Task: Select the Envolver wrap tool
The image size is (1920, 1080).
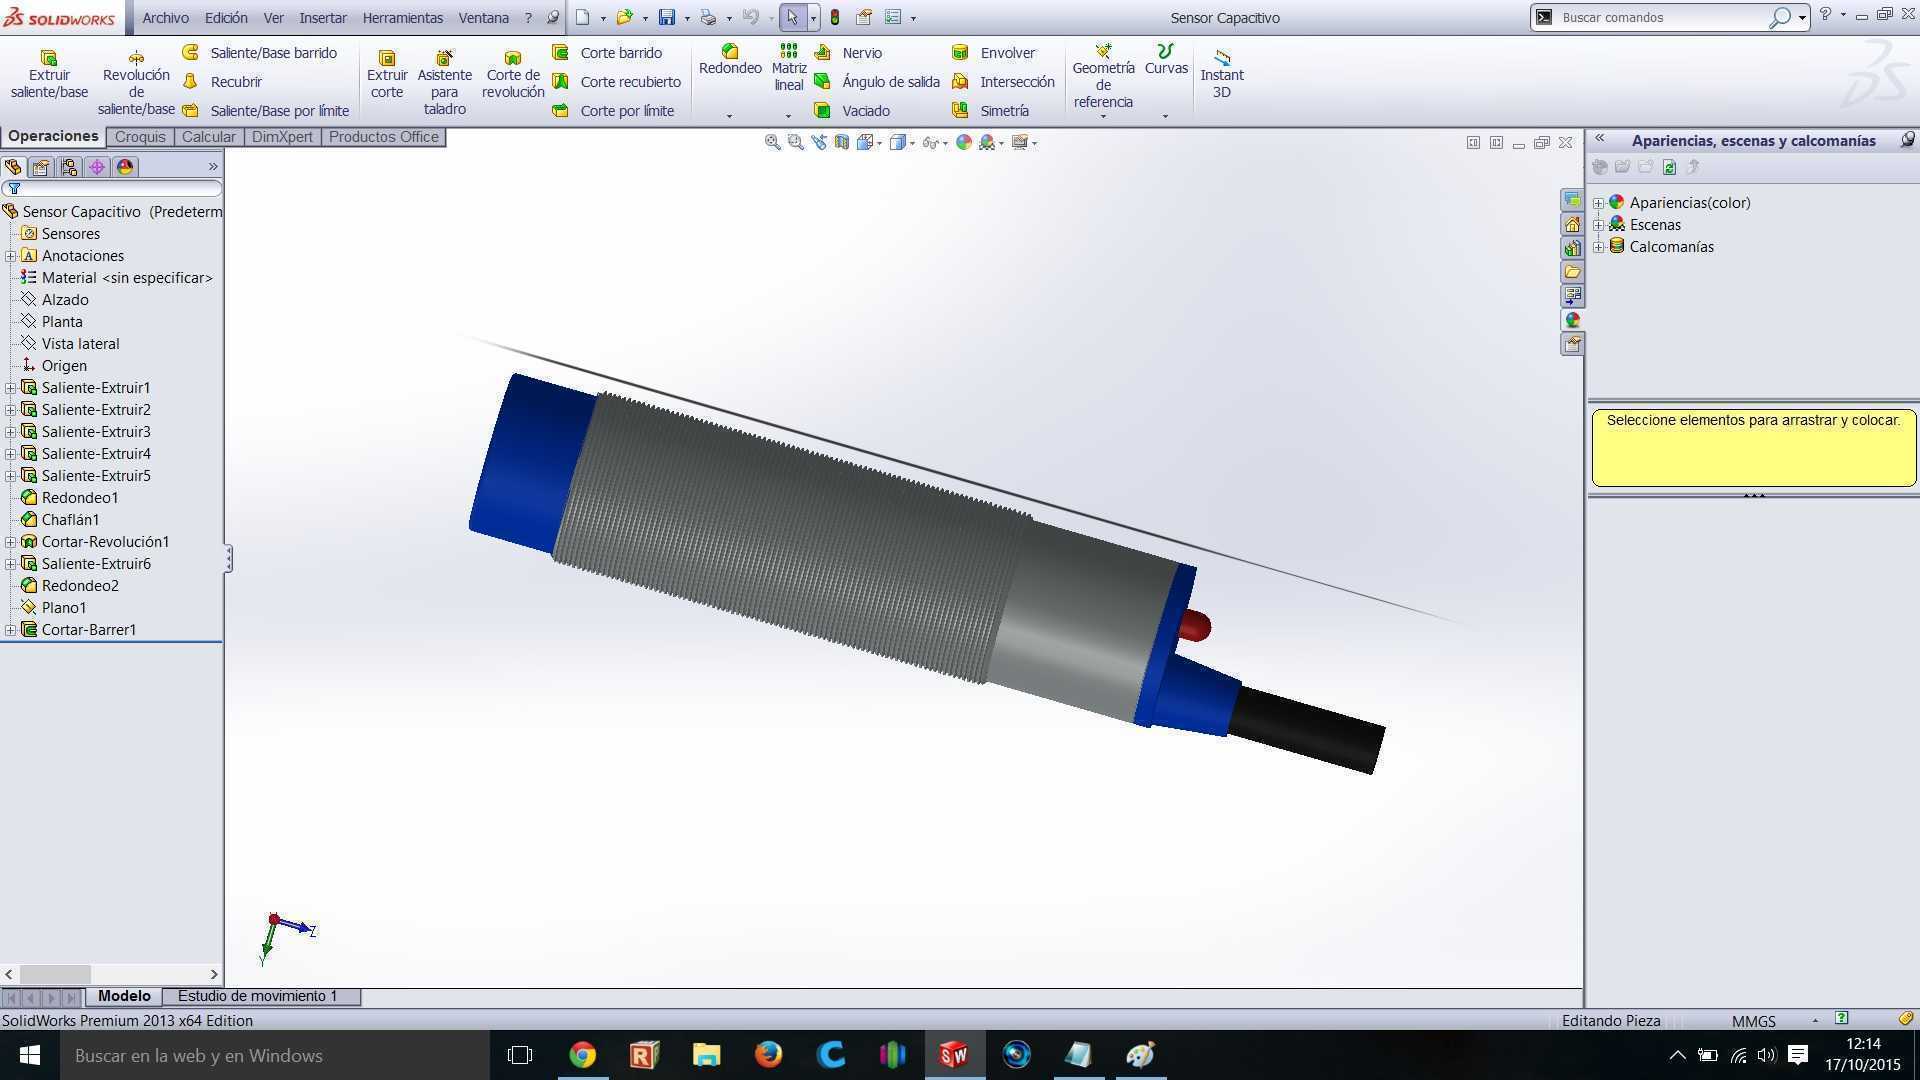Action: click(x=993, y=53)
